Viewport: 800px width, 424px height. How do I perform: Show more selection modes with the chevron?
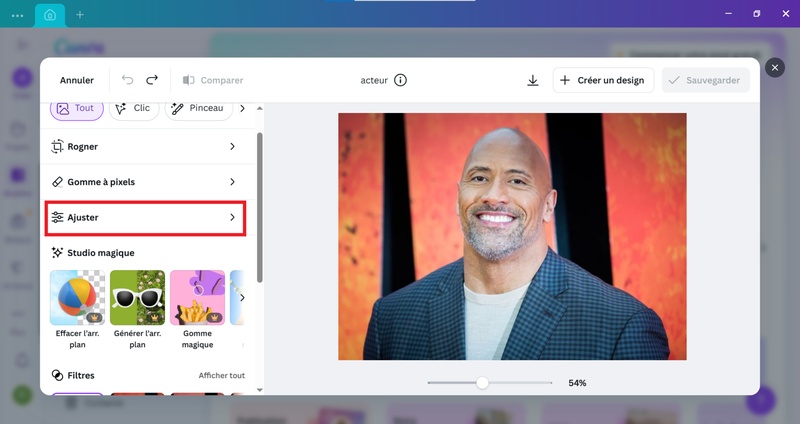(x=242, y=108)
